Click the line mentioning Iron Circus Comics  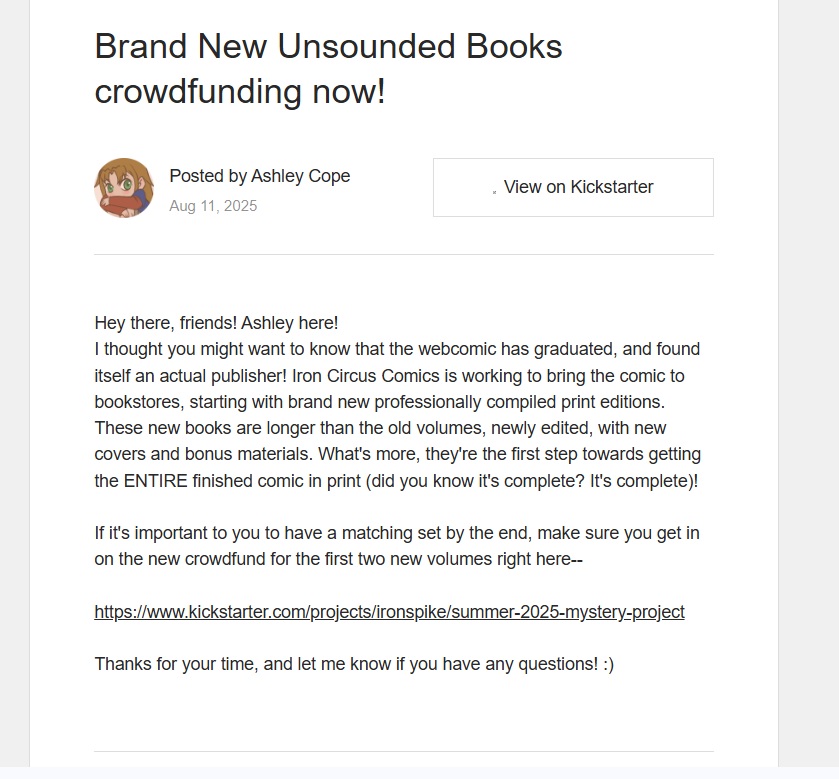(389, 376)
